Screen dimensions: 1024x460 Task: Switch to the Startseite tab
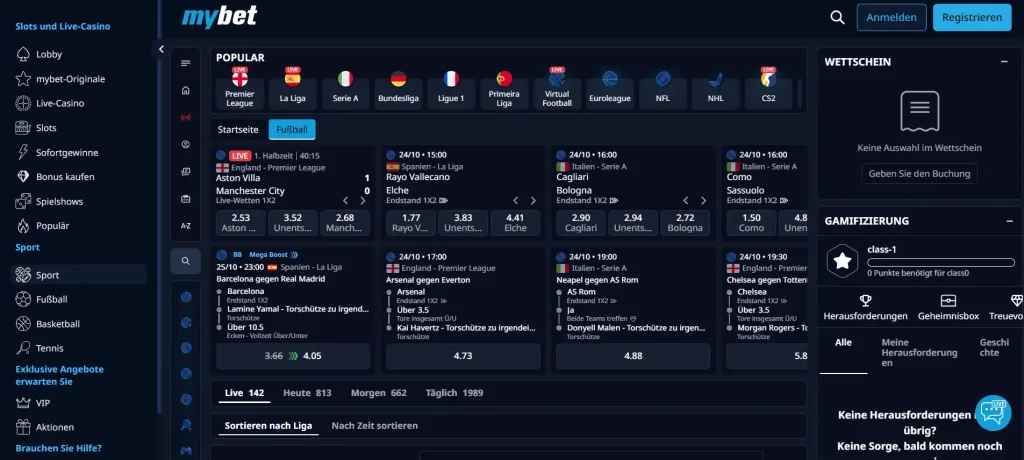238,129
